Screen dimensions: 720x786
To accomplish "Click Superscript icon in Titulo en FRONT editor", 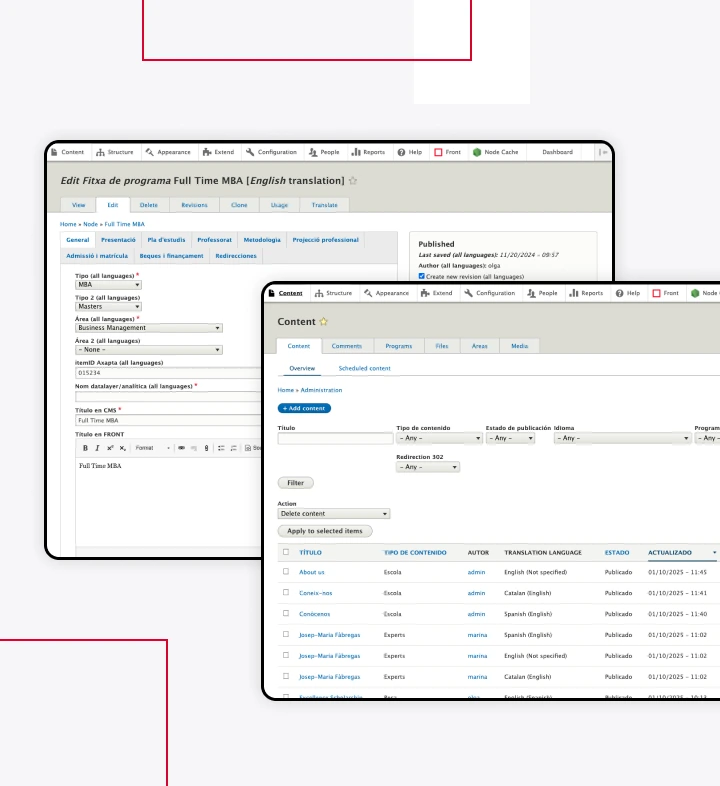I will pos(110,448).
